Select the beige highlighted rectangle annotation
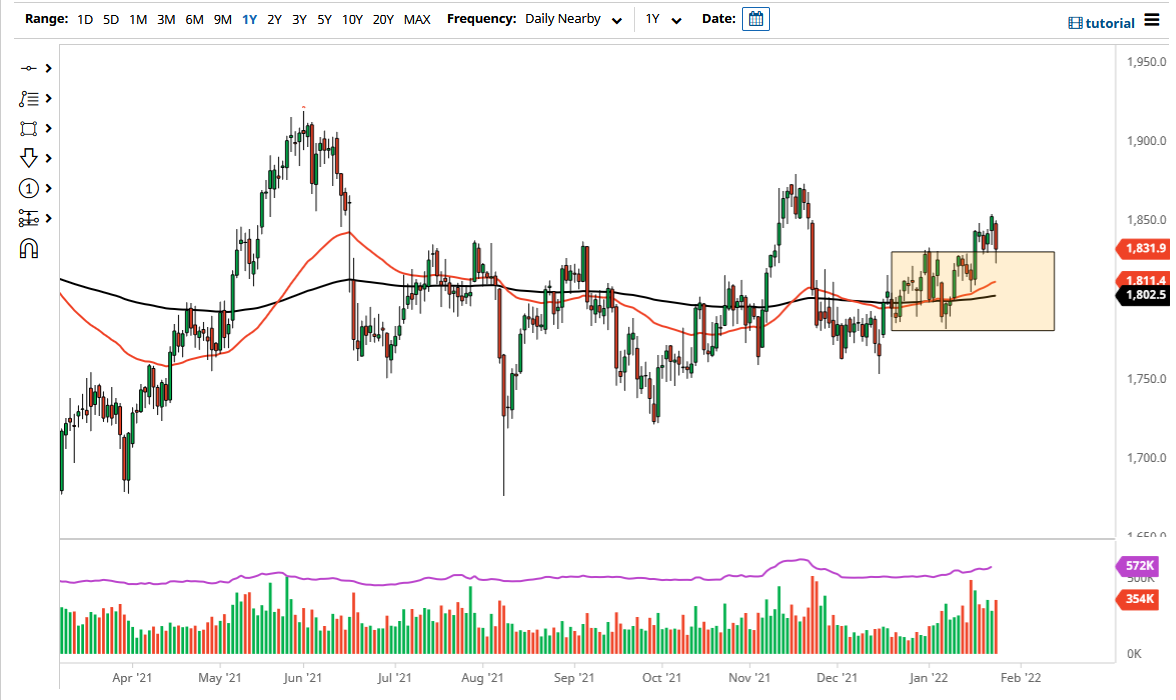 972,291
